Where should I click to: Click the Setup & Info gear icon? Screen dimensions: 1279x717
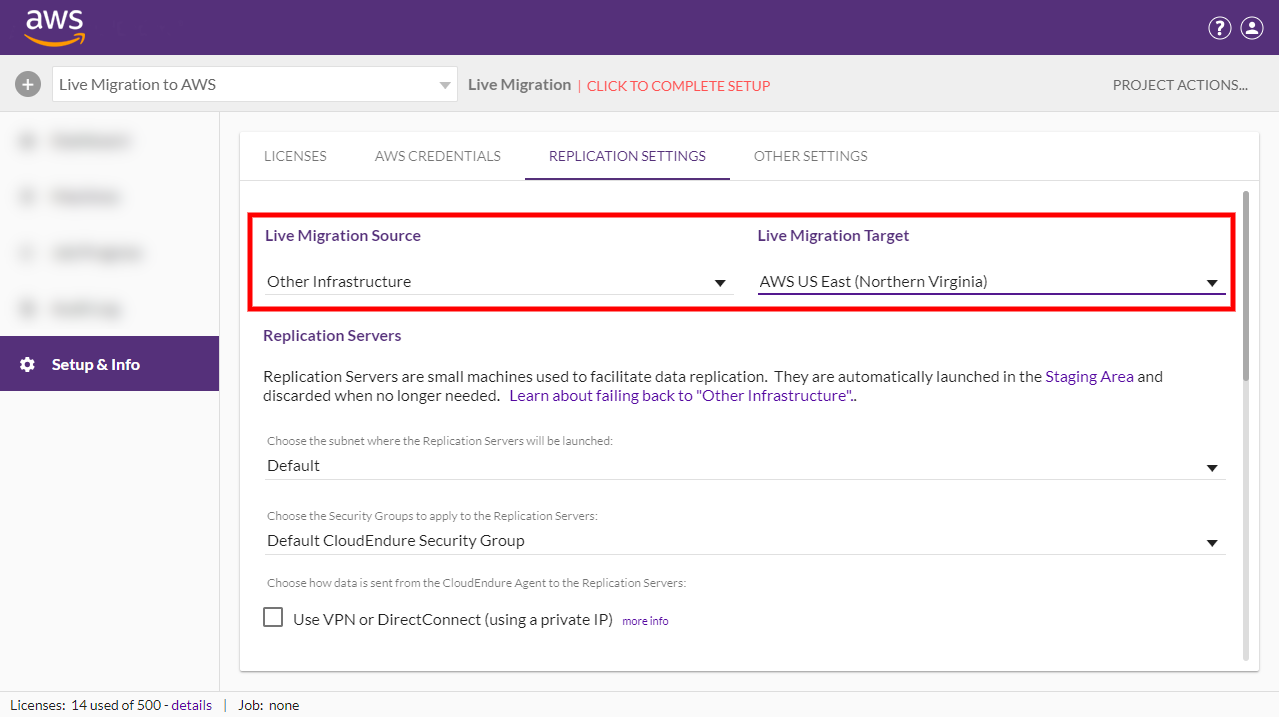[28, 365]
